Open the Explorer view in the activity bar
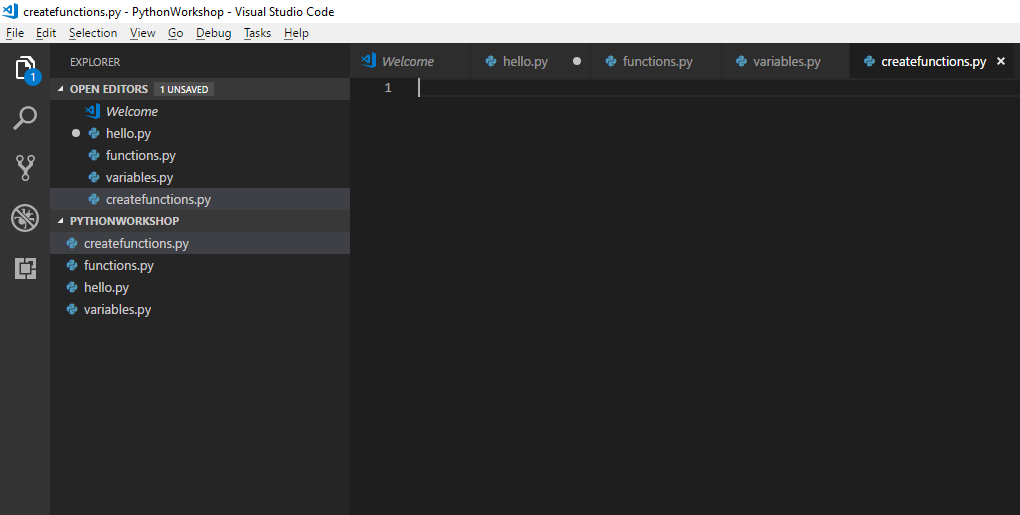Screen dimensions: 1020x515 pos(25,68)
